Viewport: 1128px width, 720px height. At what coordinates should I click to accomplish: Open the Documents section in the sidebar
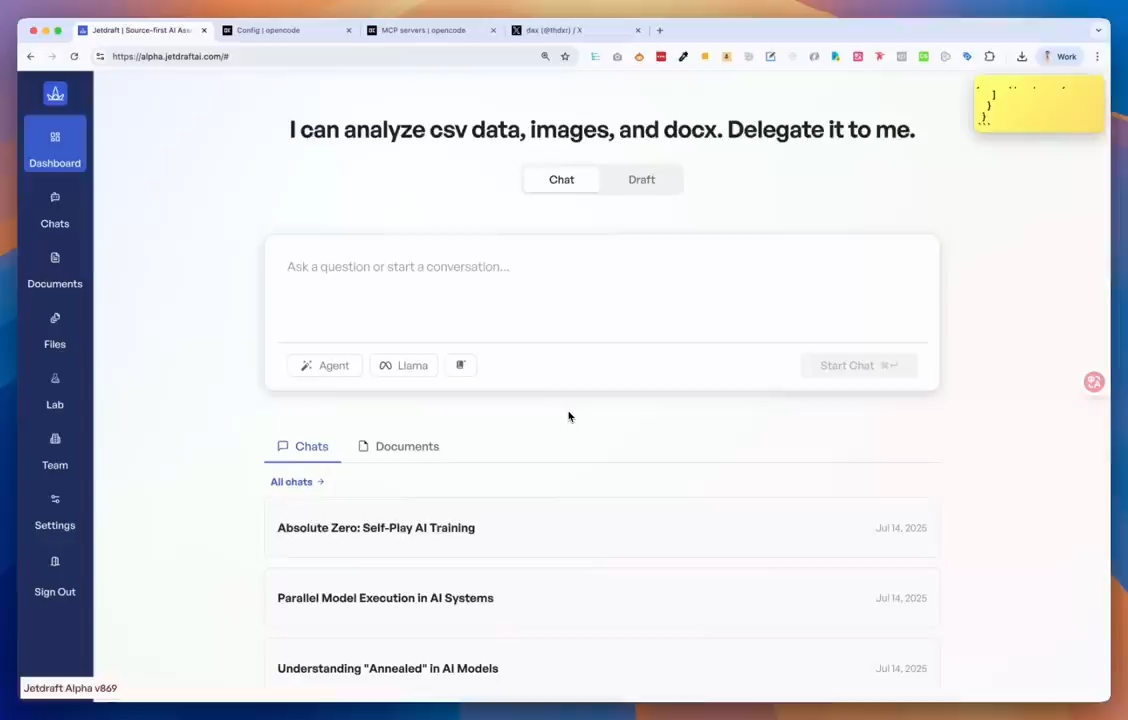click(x=55, y=270)
